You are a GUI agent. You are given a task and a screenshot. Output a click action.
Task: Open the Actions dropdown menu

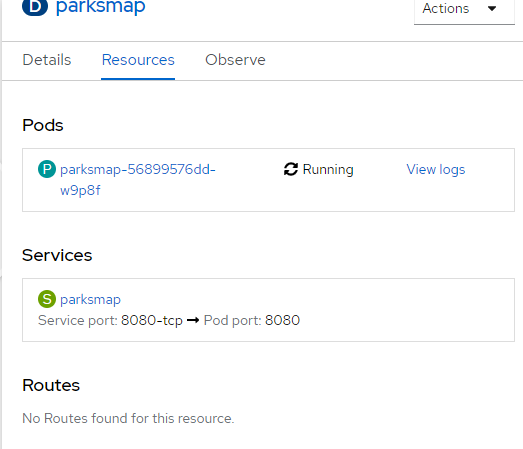pyautogui.click(x=464, y=10)
